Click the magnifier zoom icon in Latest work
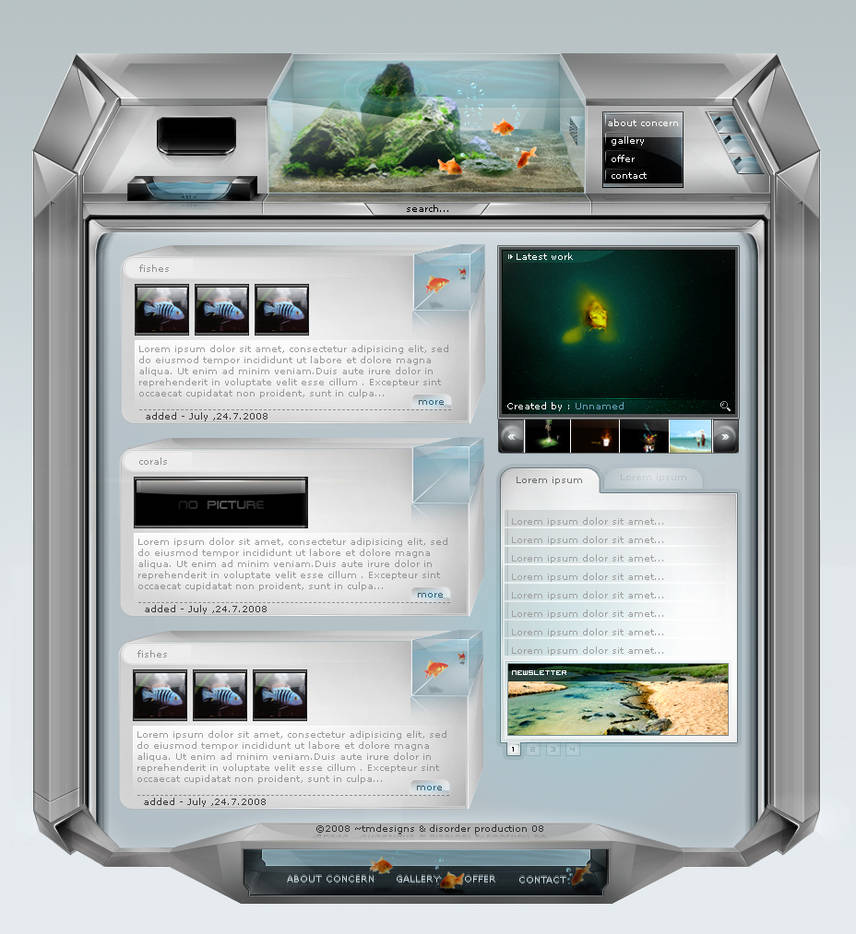 [x=724, y=406]
